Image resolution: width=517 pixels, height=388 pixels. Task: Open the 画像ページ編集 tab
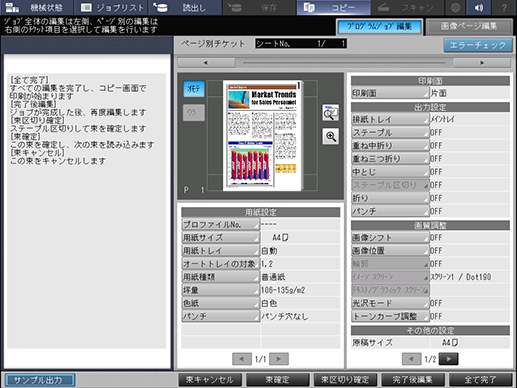(x=469, y=27)
